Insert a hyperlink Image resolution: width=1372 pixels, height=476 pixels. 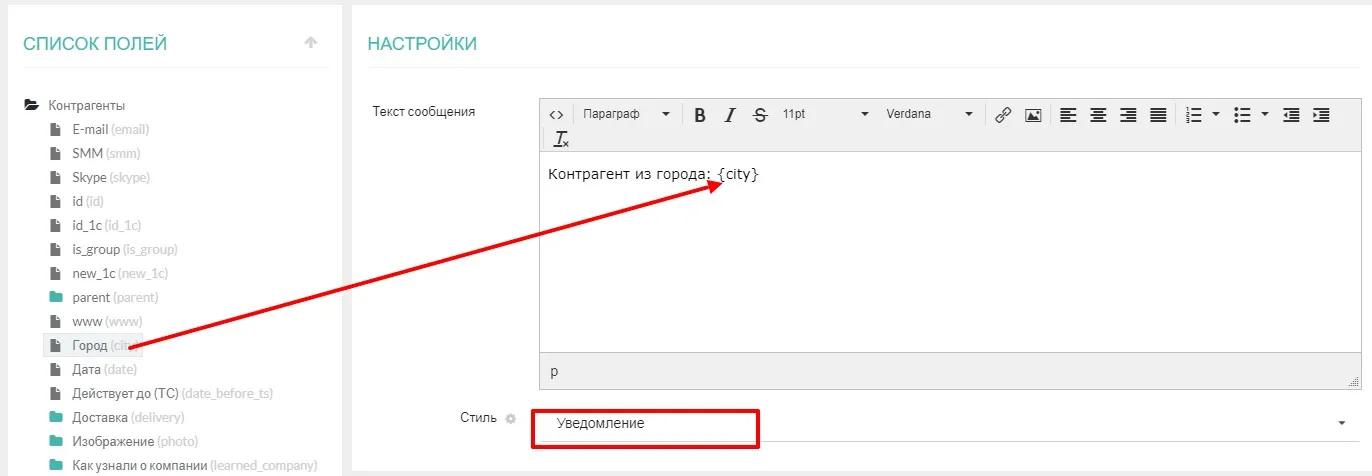(1003, 115)
